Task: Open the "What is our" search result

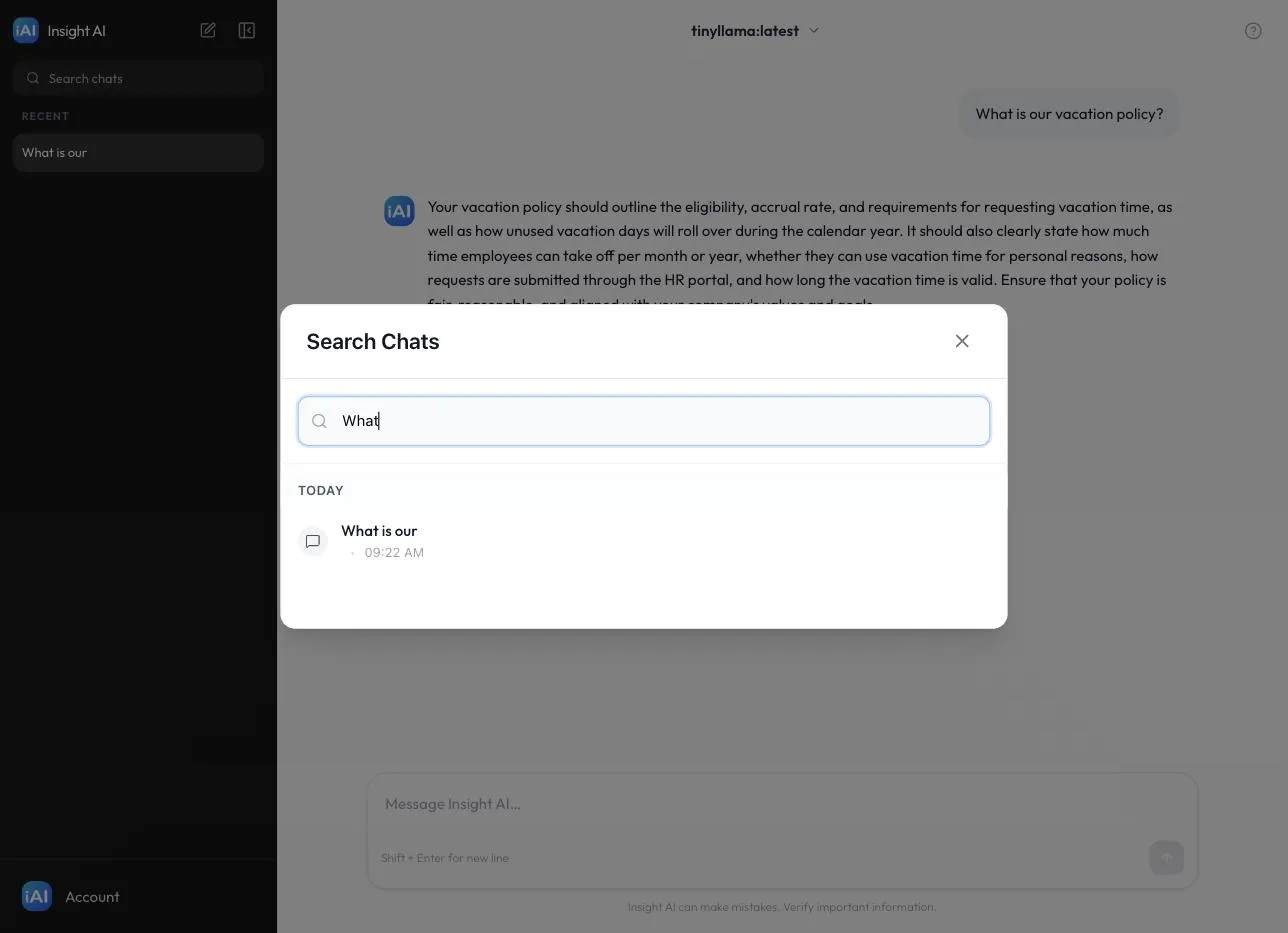Action: coord(644,541)
